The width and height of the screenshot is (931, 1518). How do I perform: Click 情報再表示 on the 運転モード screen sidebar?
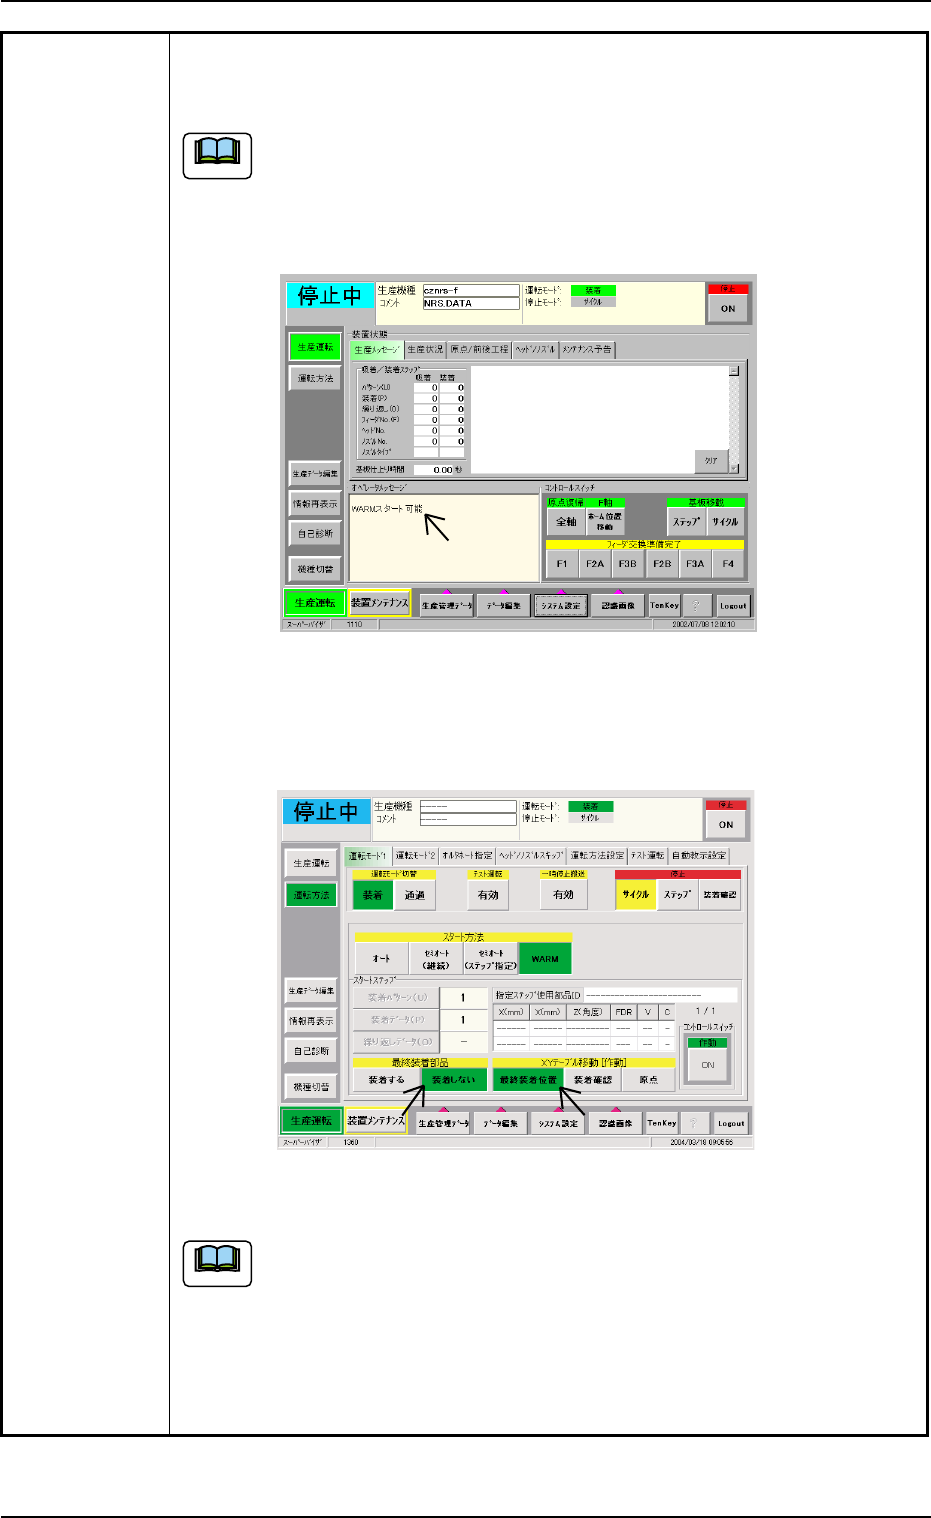pos(312,1021)
